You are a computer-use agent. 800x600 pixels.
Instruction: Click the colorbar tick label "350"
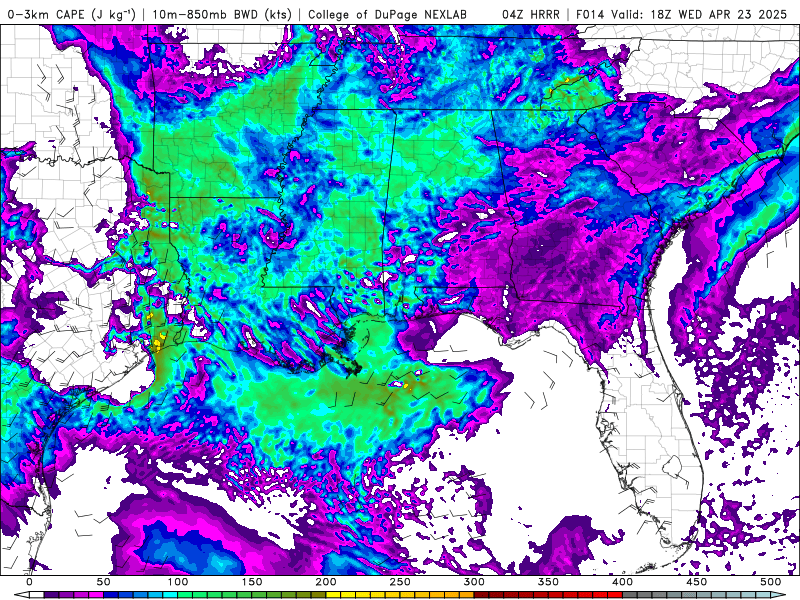[548, 582]
